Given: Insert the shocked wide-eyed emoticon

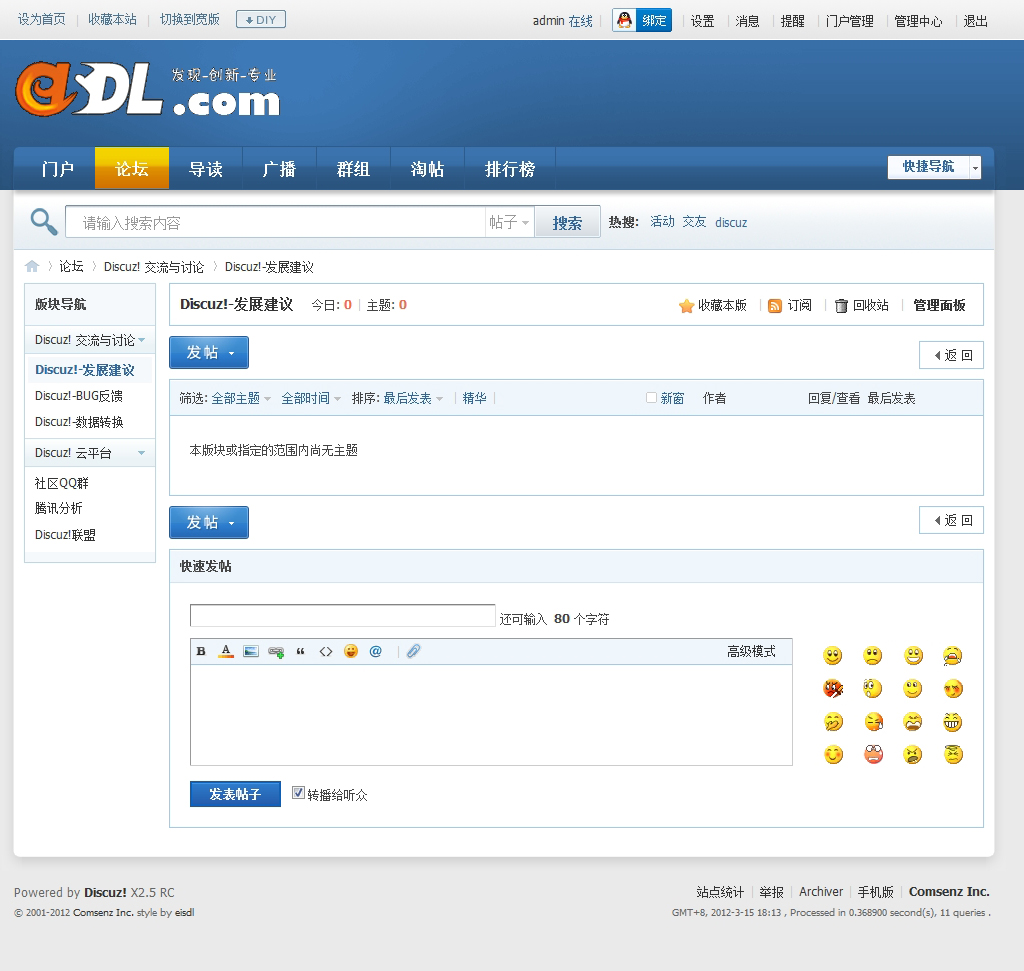Looking at the screenshot, I should (x=872, y=688).
